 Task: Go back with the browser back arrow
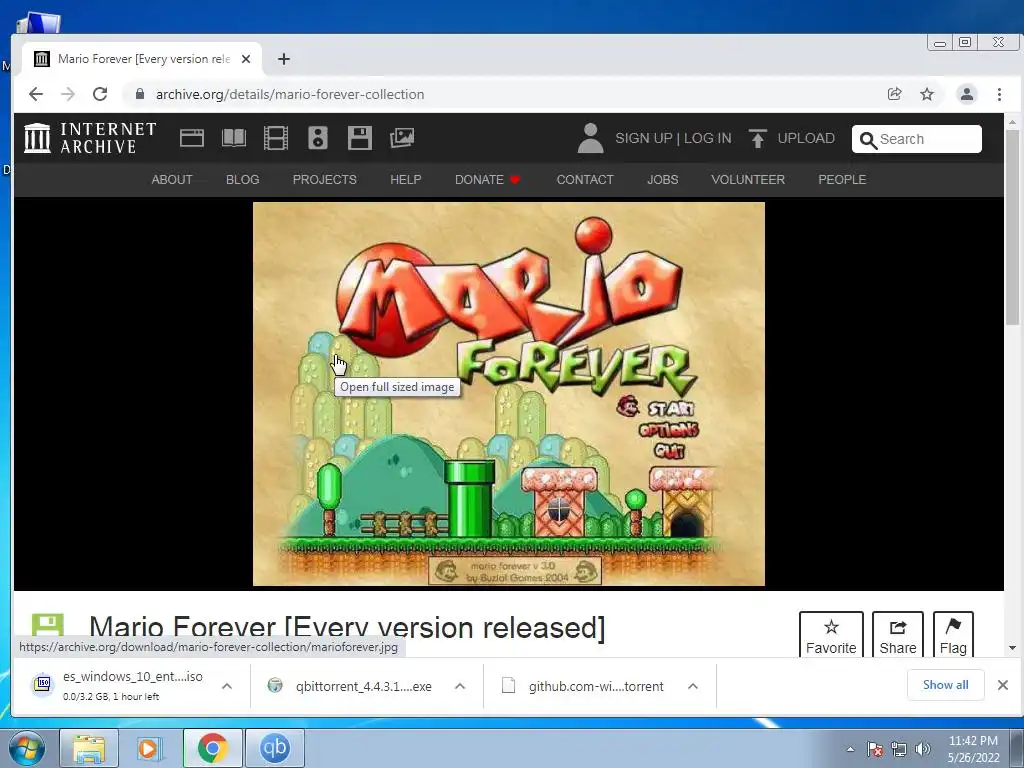36,94
